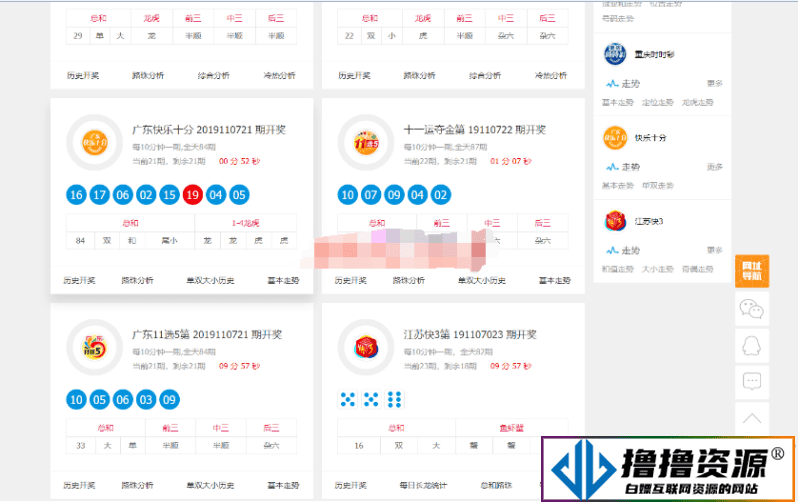
Task: Click the red 19 ball in 广东快乐十分
Action: [192, 195]
